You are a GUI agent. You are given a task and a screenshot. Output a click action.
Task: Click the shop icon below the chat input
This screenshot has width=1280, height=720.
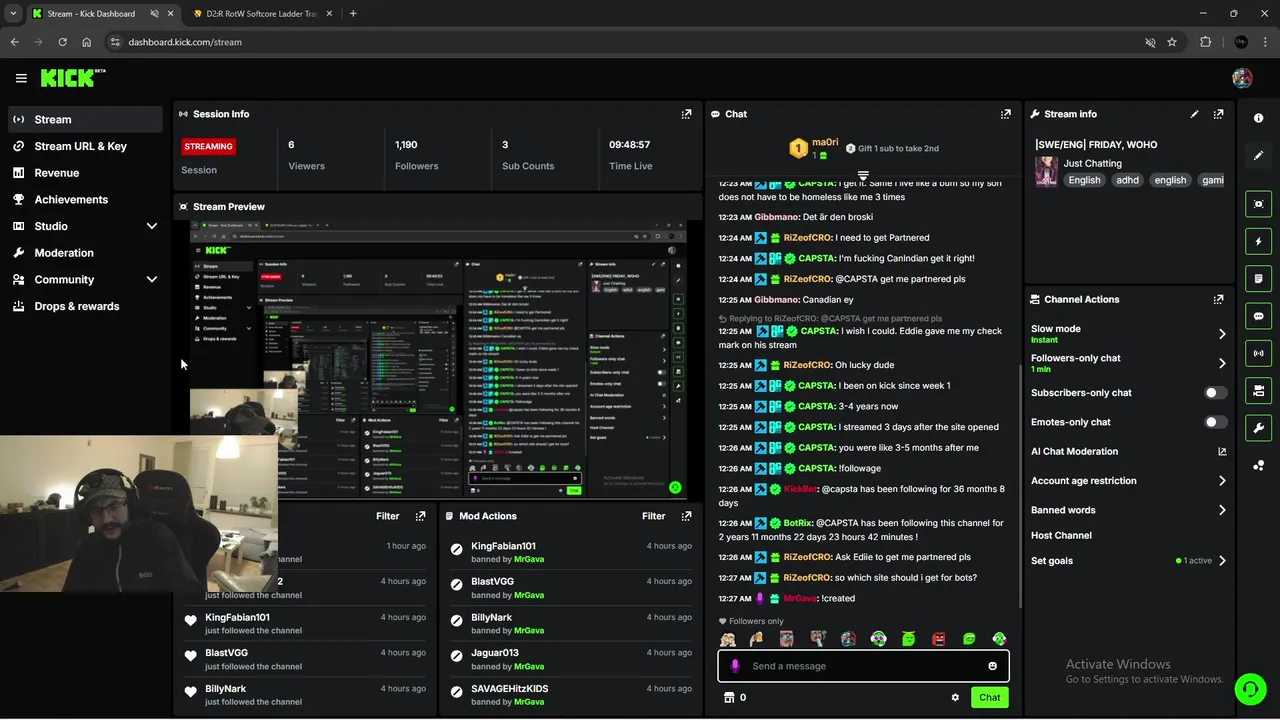point(729,697)
